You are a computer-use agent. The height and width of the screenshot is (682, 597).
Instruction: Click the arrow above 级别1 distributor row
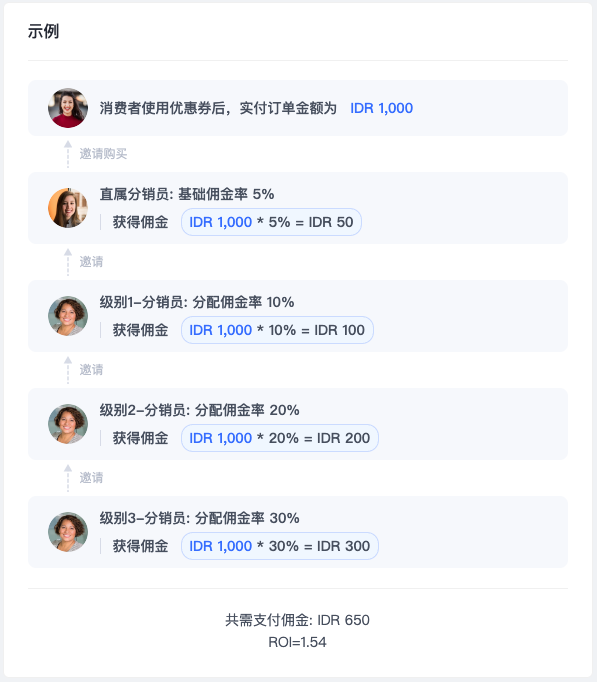(x=68, y=262)
